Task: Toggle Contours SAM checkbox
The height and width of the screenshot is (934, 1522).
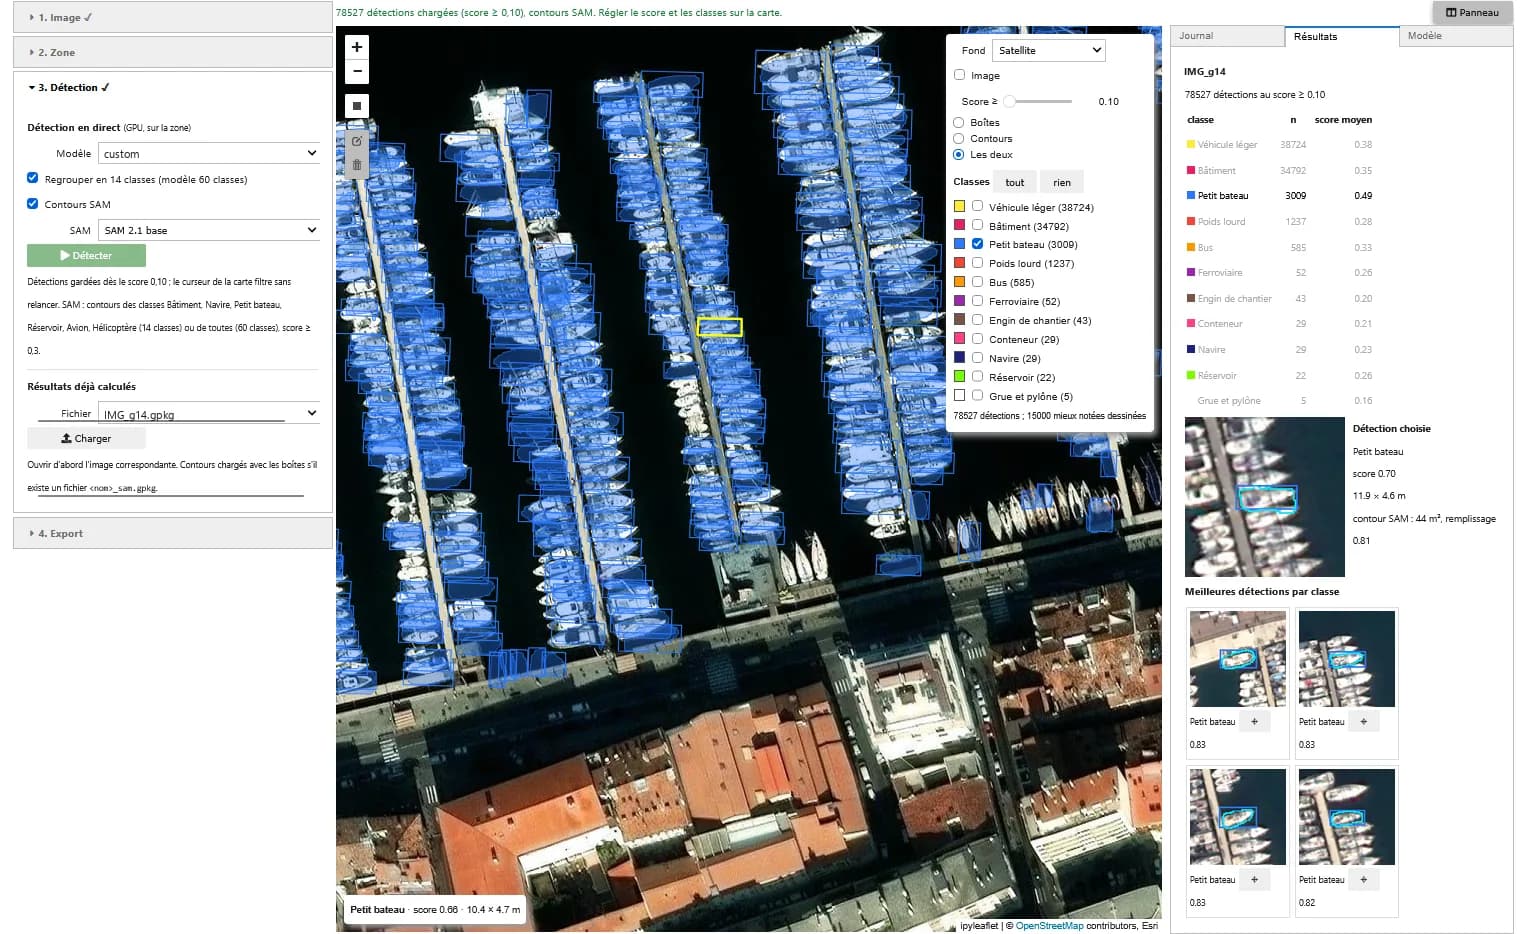Action: coord(33,203)
